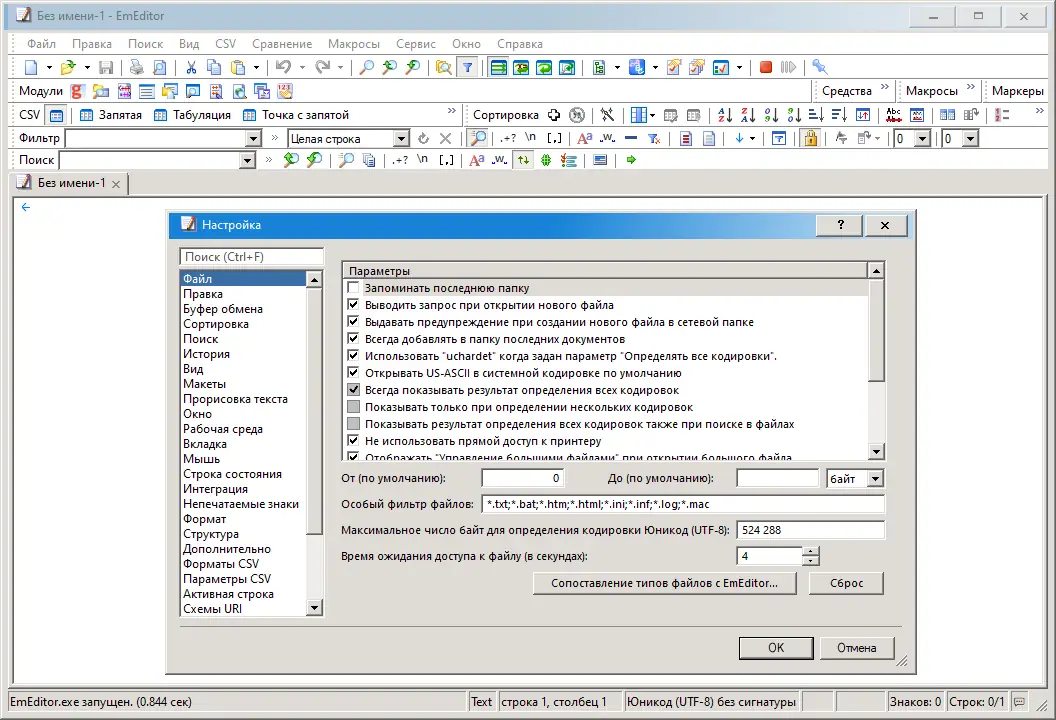The height and width of the screenshot is (720, 1056).
Task: Click the red G module icon
Action: tap(77, 92)
